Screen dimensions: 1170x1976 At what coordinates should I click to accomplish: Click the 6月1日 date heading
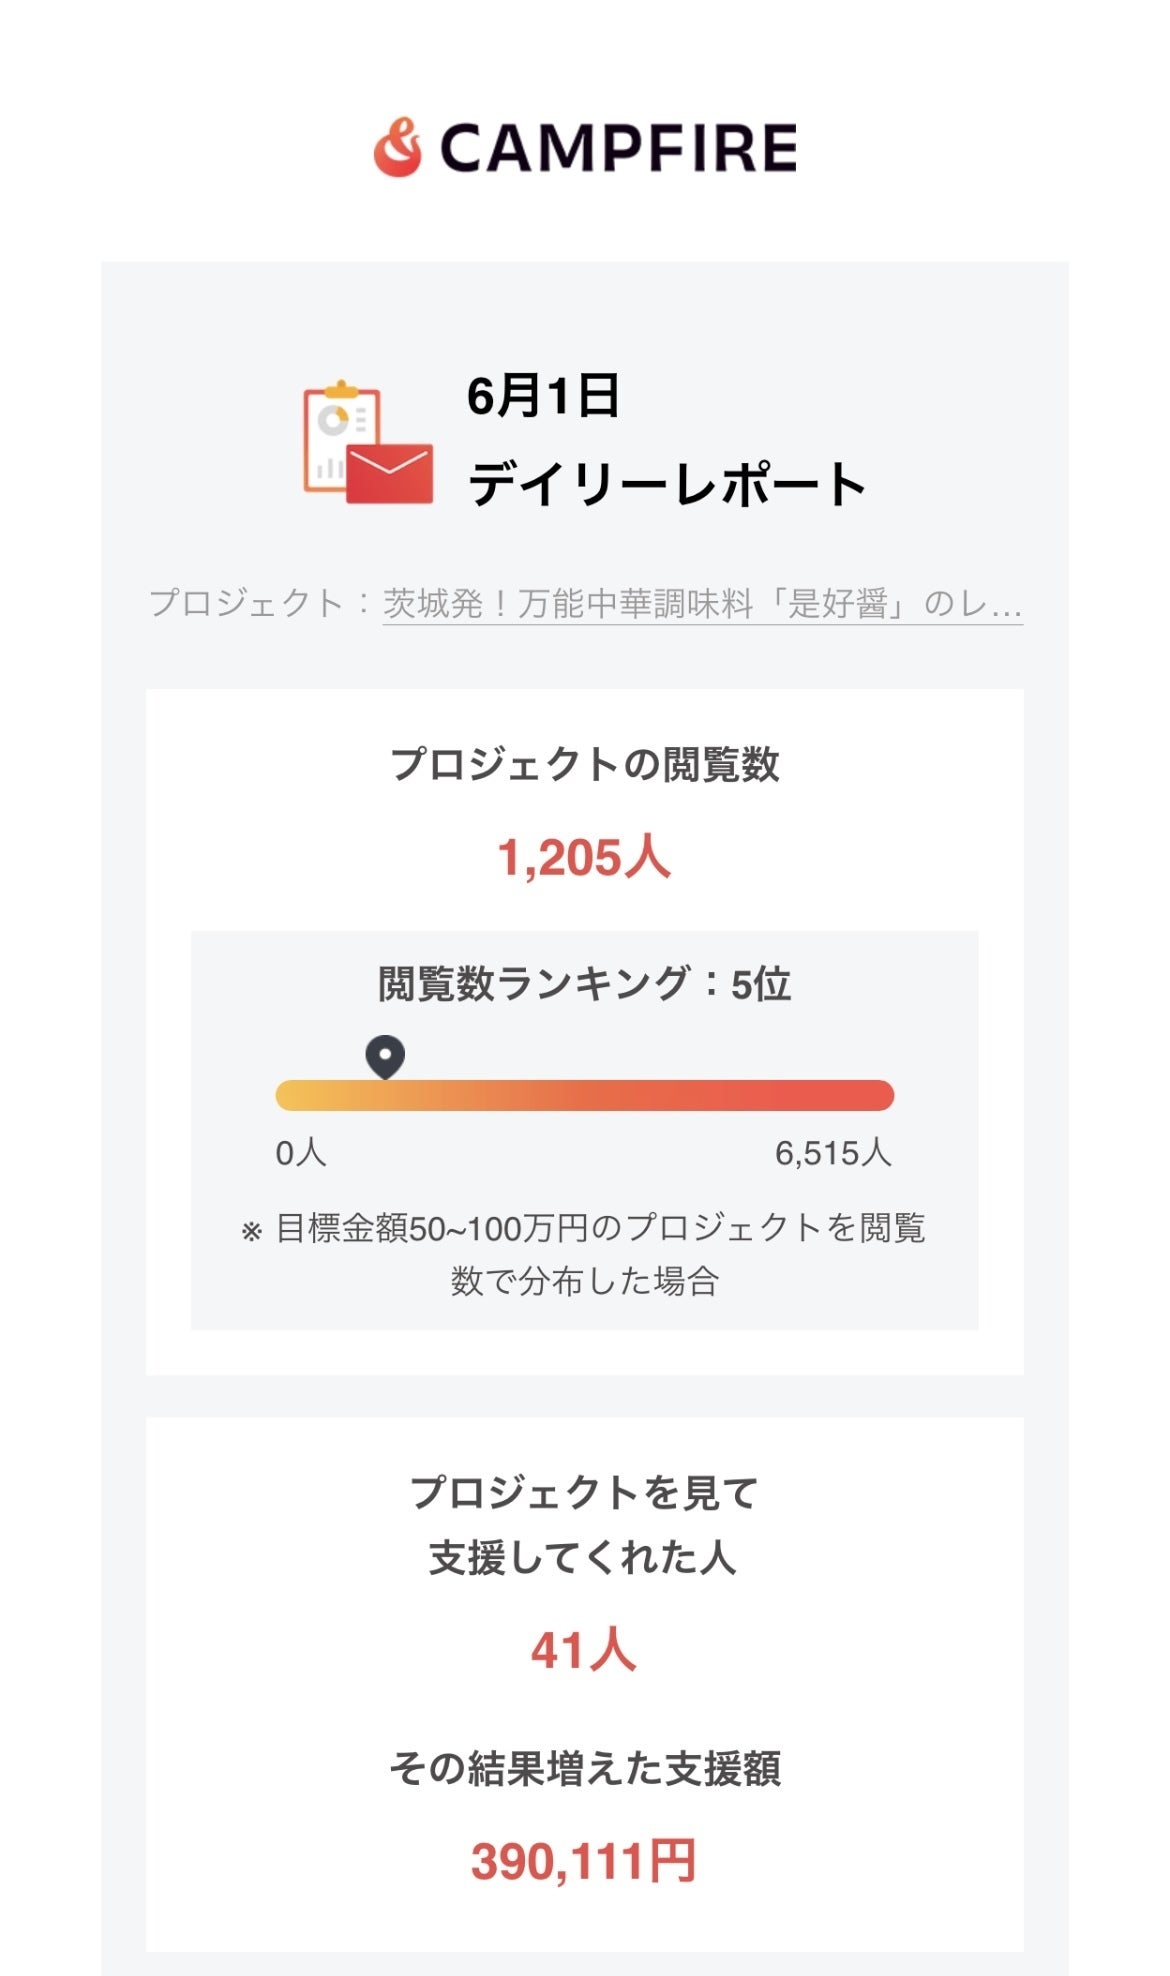543,396
